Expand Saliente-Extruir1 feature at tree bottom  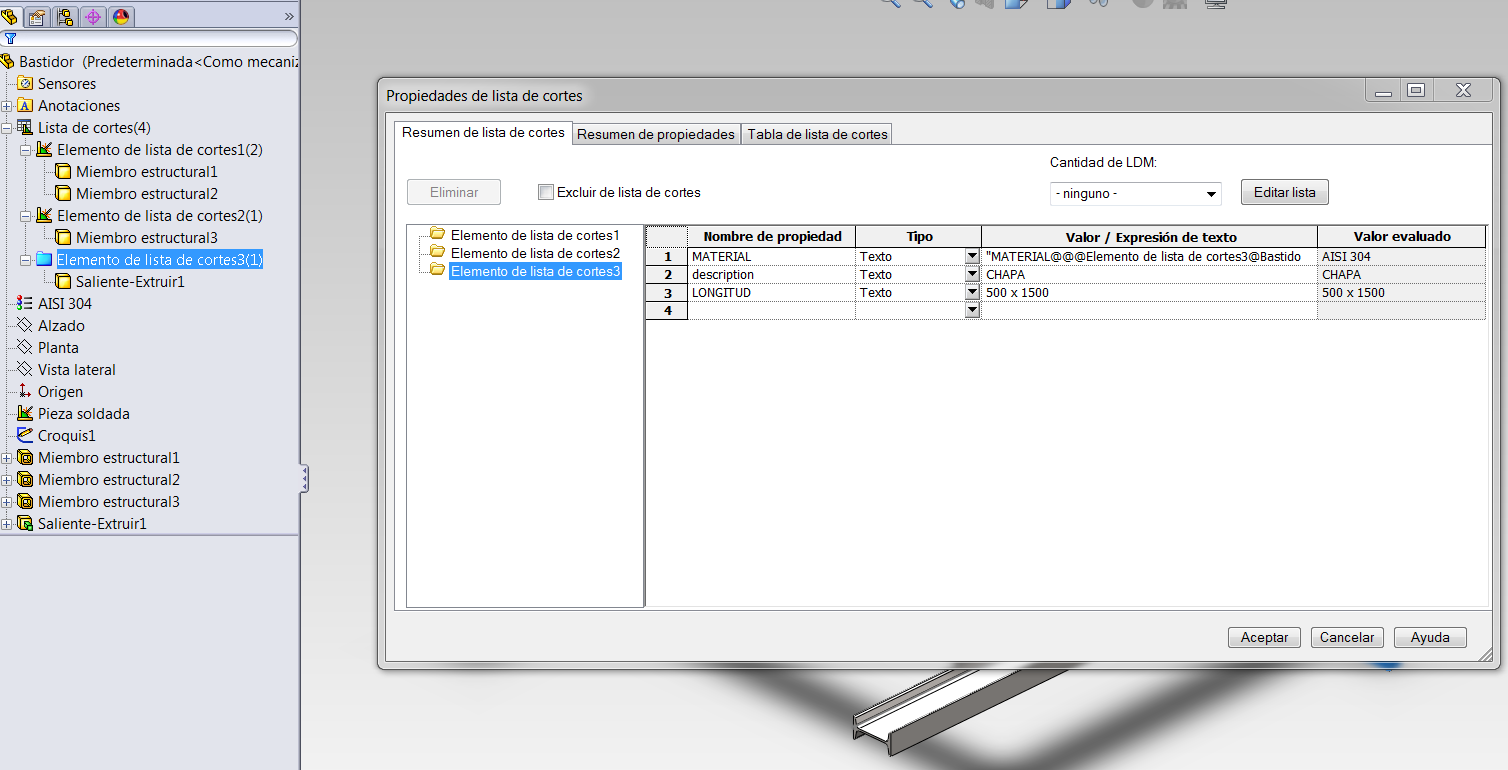[7, 524]
